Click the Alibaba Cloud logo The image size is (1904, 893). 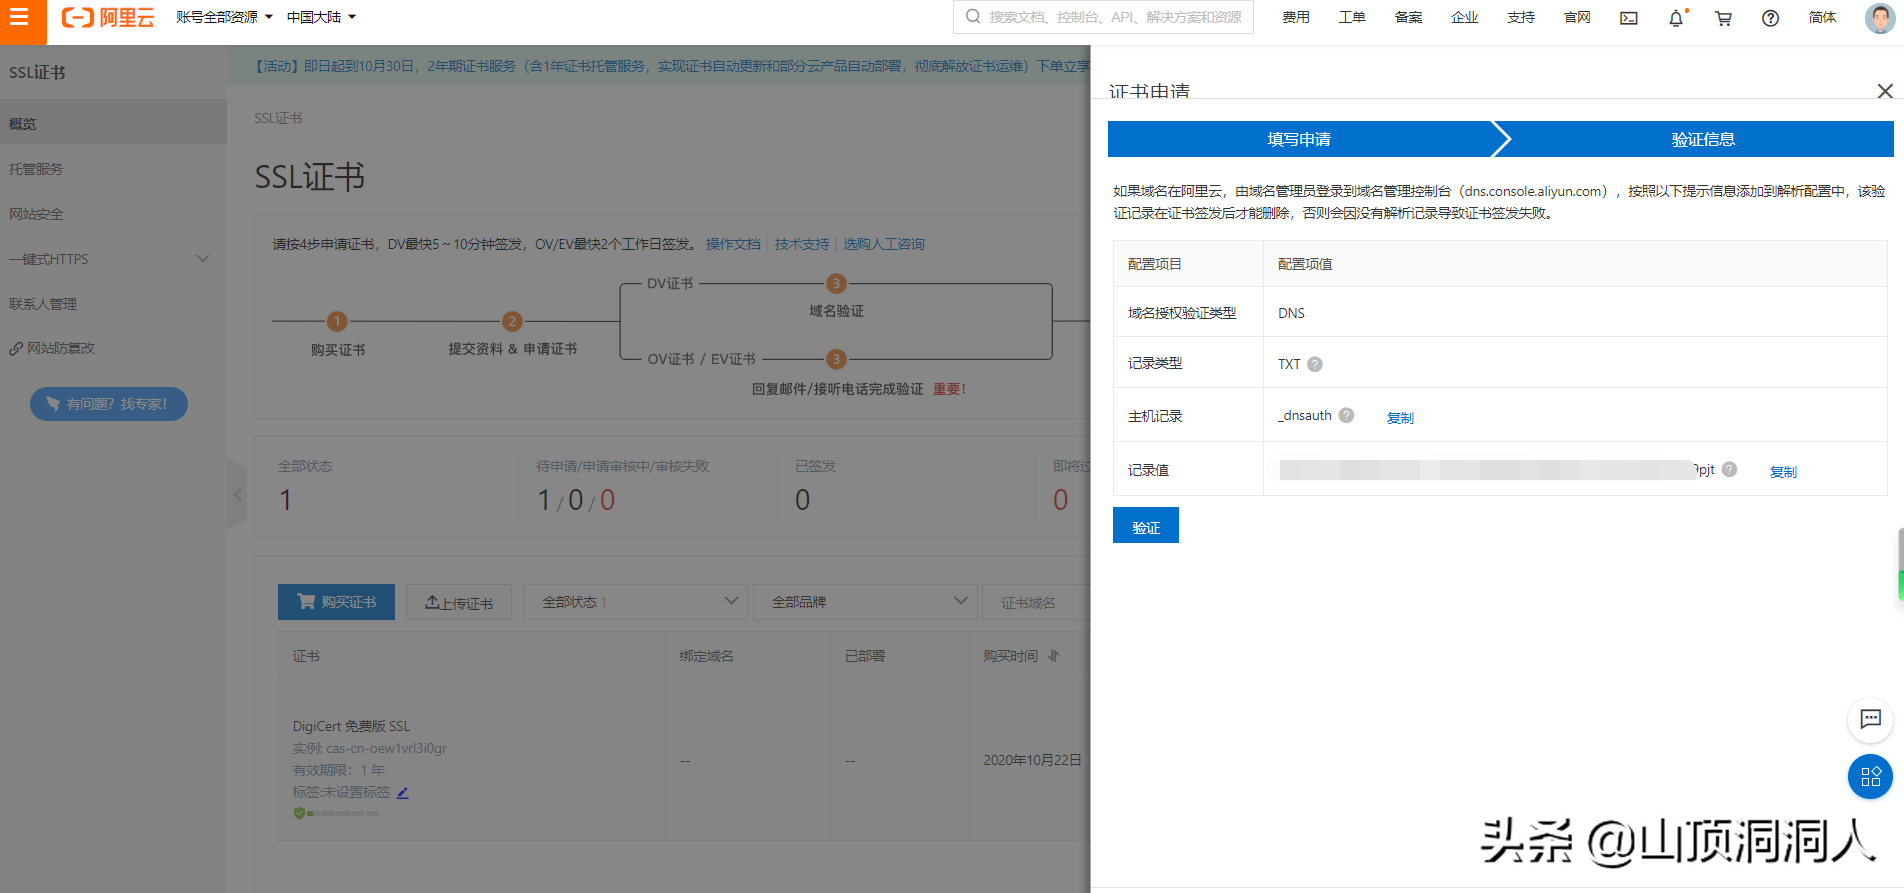tap(108, 17)
